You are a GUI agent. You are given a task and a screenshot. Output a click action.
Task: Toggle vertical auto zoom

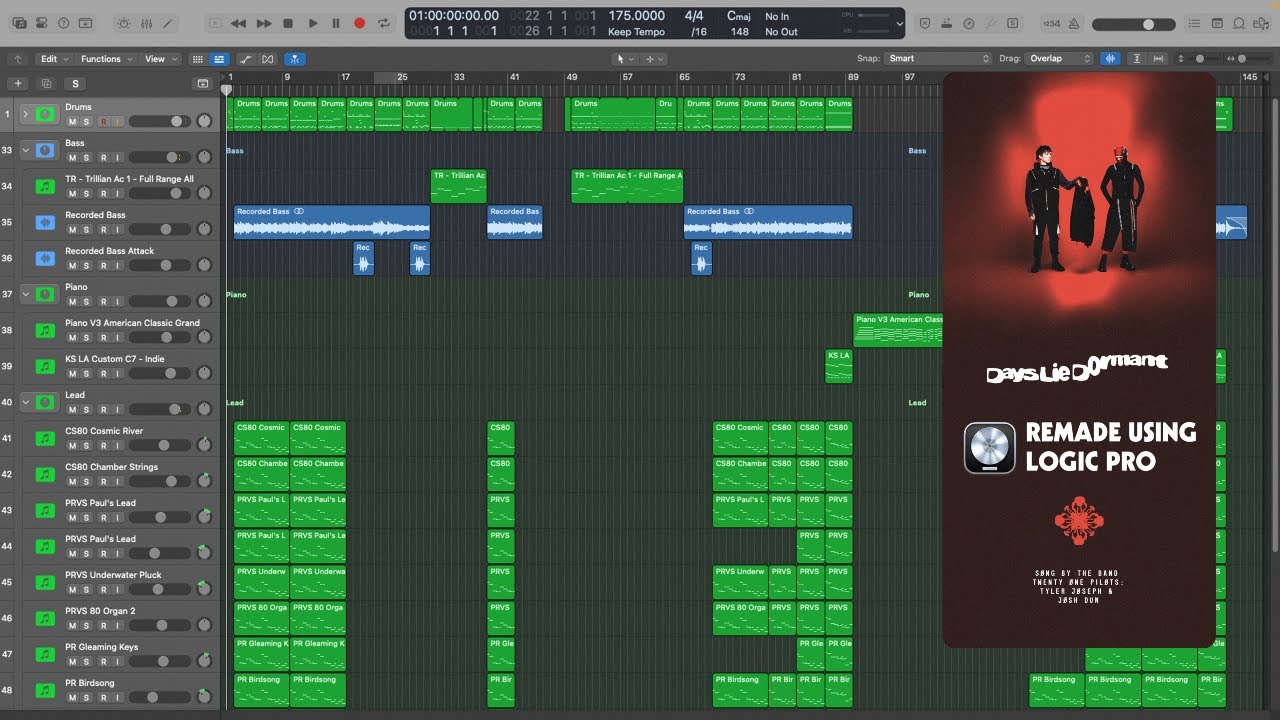click(x=1137, y=59)
